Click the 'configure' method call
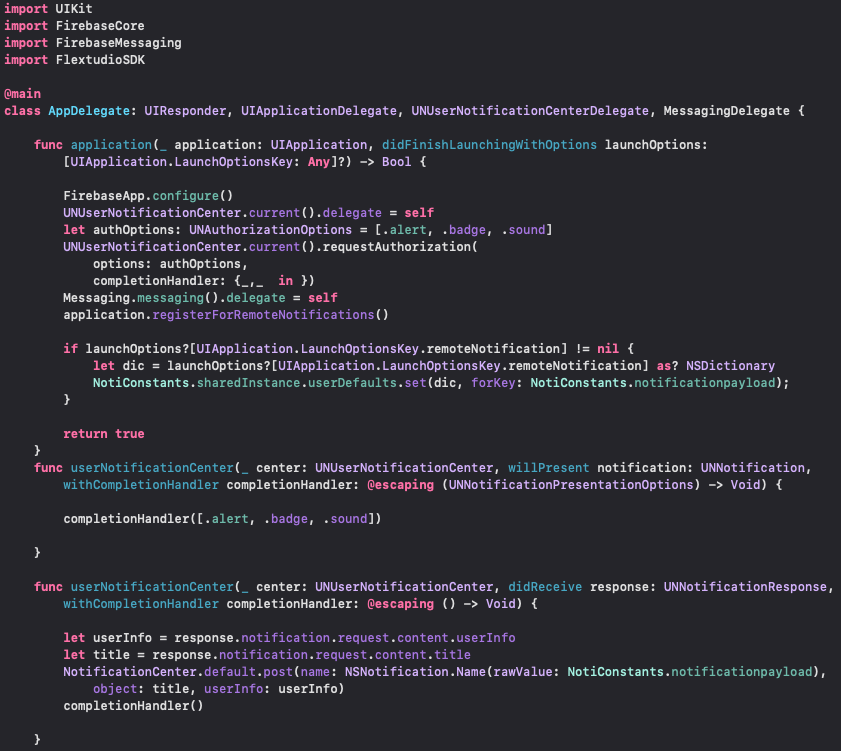This screenshot has height=751, width=841. (x=186, y=196)
